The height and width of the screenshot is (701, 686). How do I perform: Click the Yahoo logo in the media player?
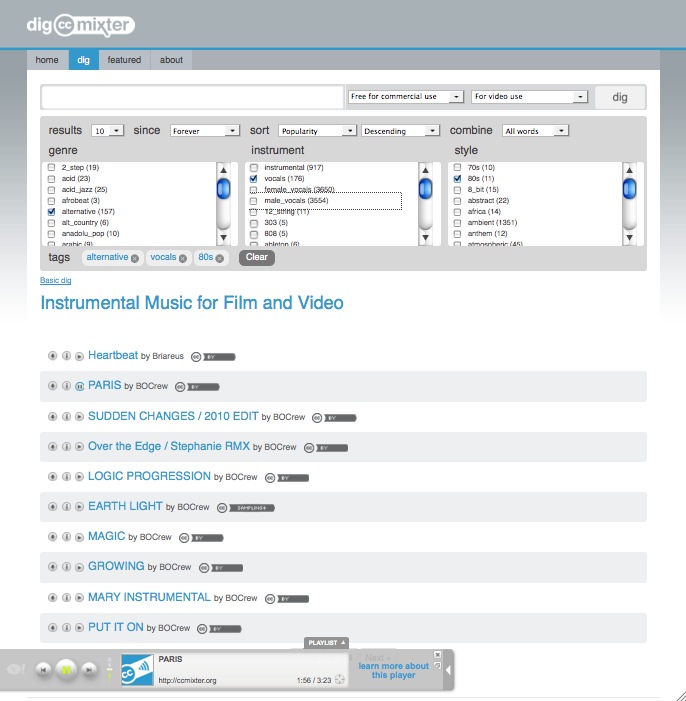[16, 669]
